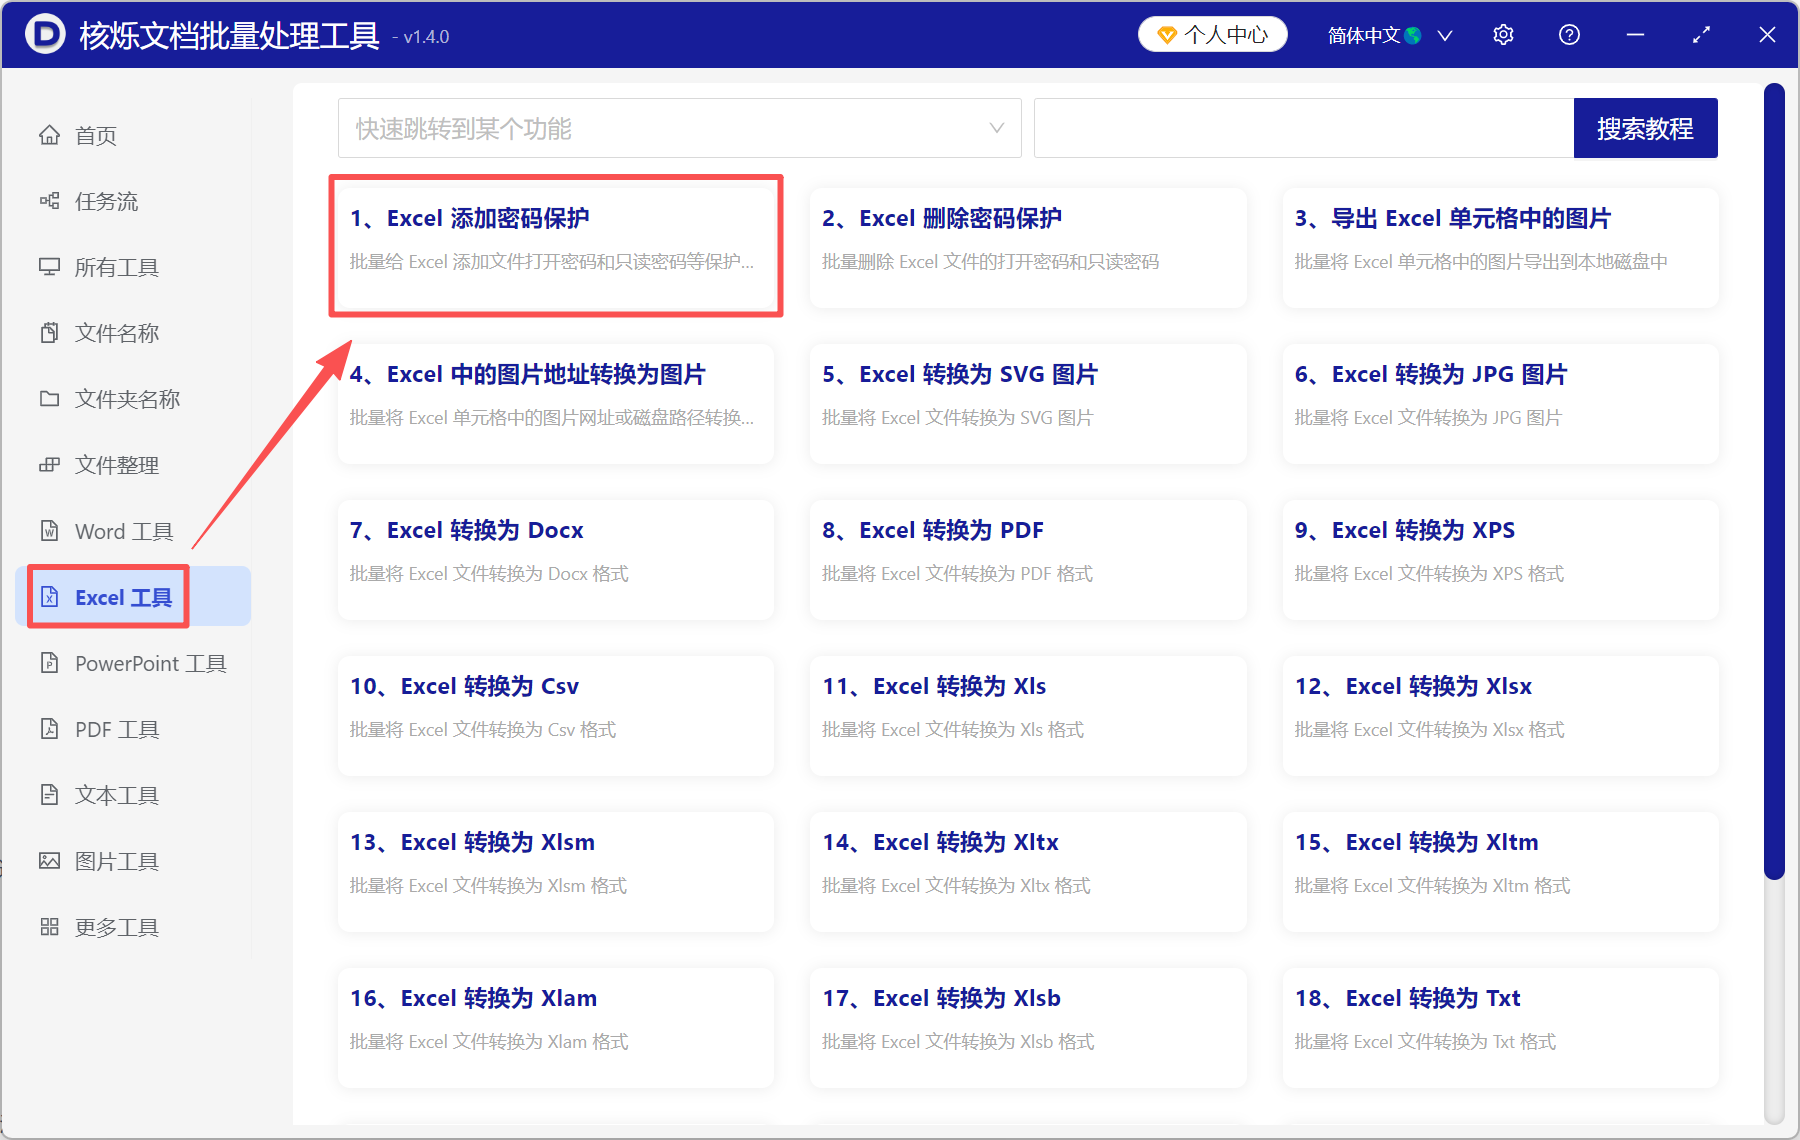
Task: Open the 文件整理 file organizer
Action: pyautogui.click(x=116, y=464)
